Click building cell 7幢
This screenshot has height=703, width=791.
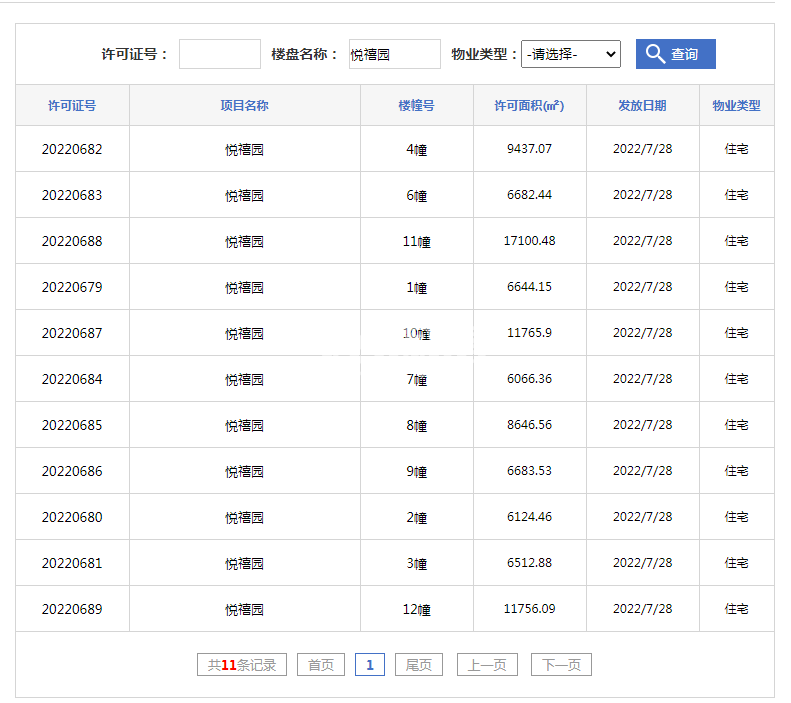click(x=417, y=379)
